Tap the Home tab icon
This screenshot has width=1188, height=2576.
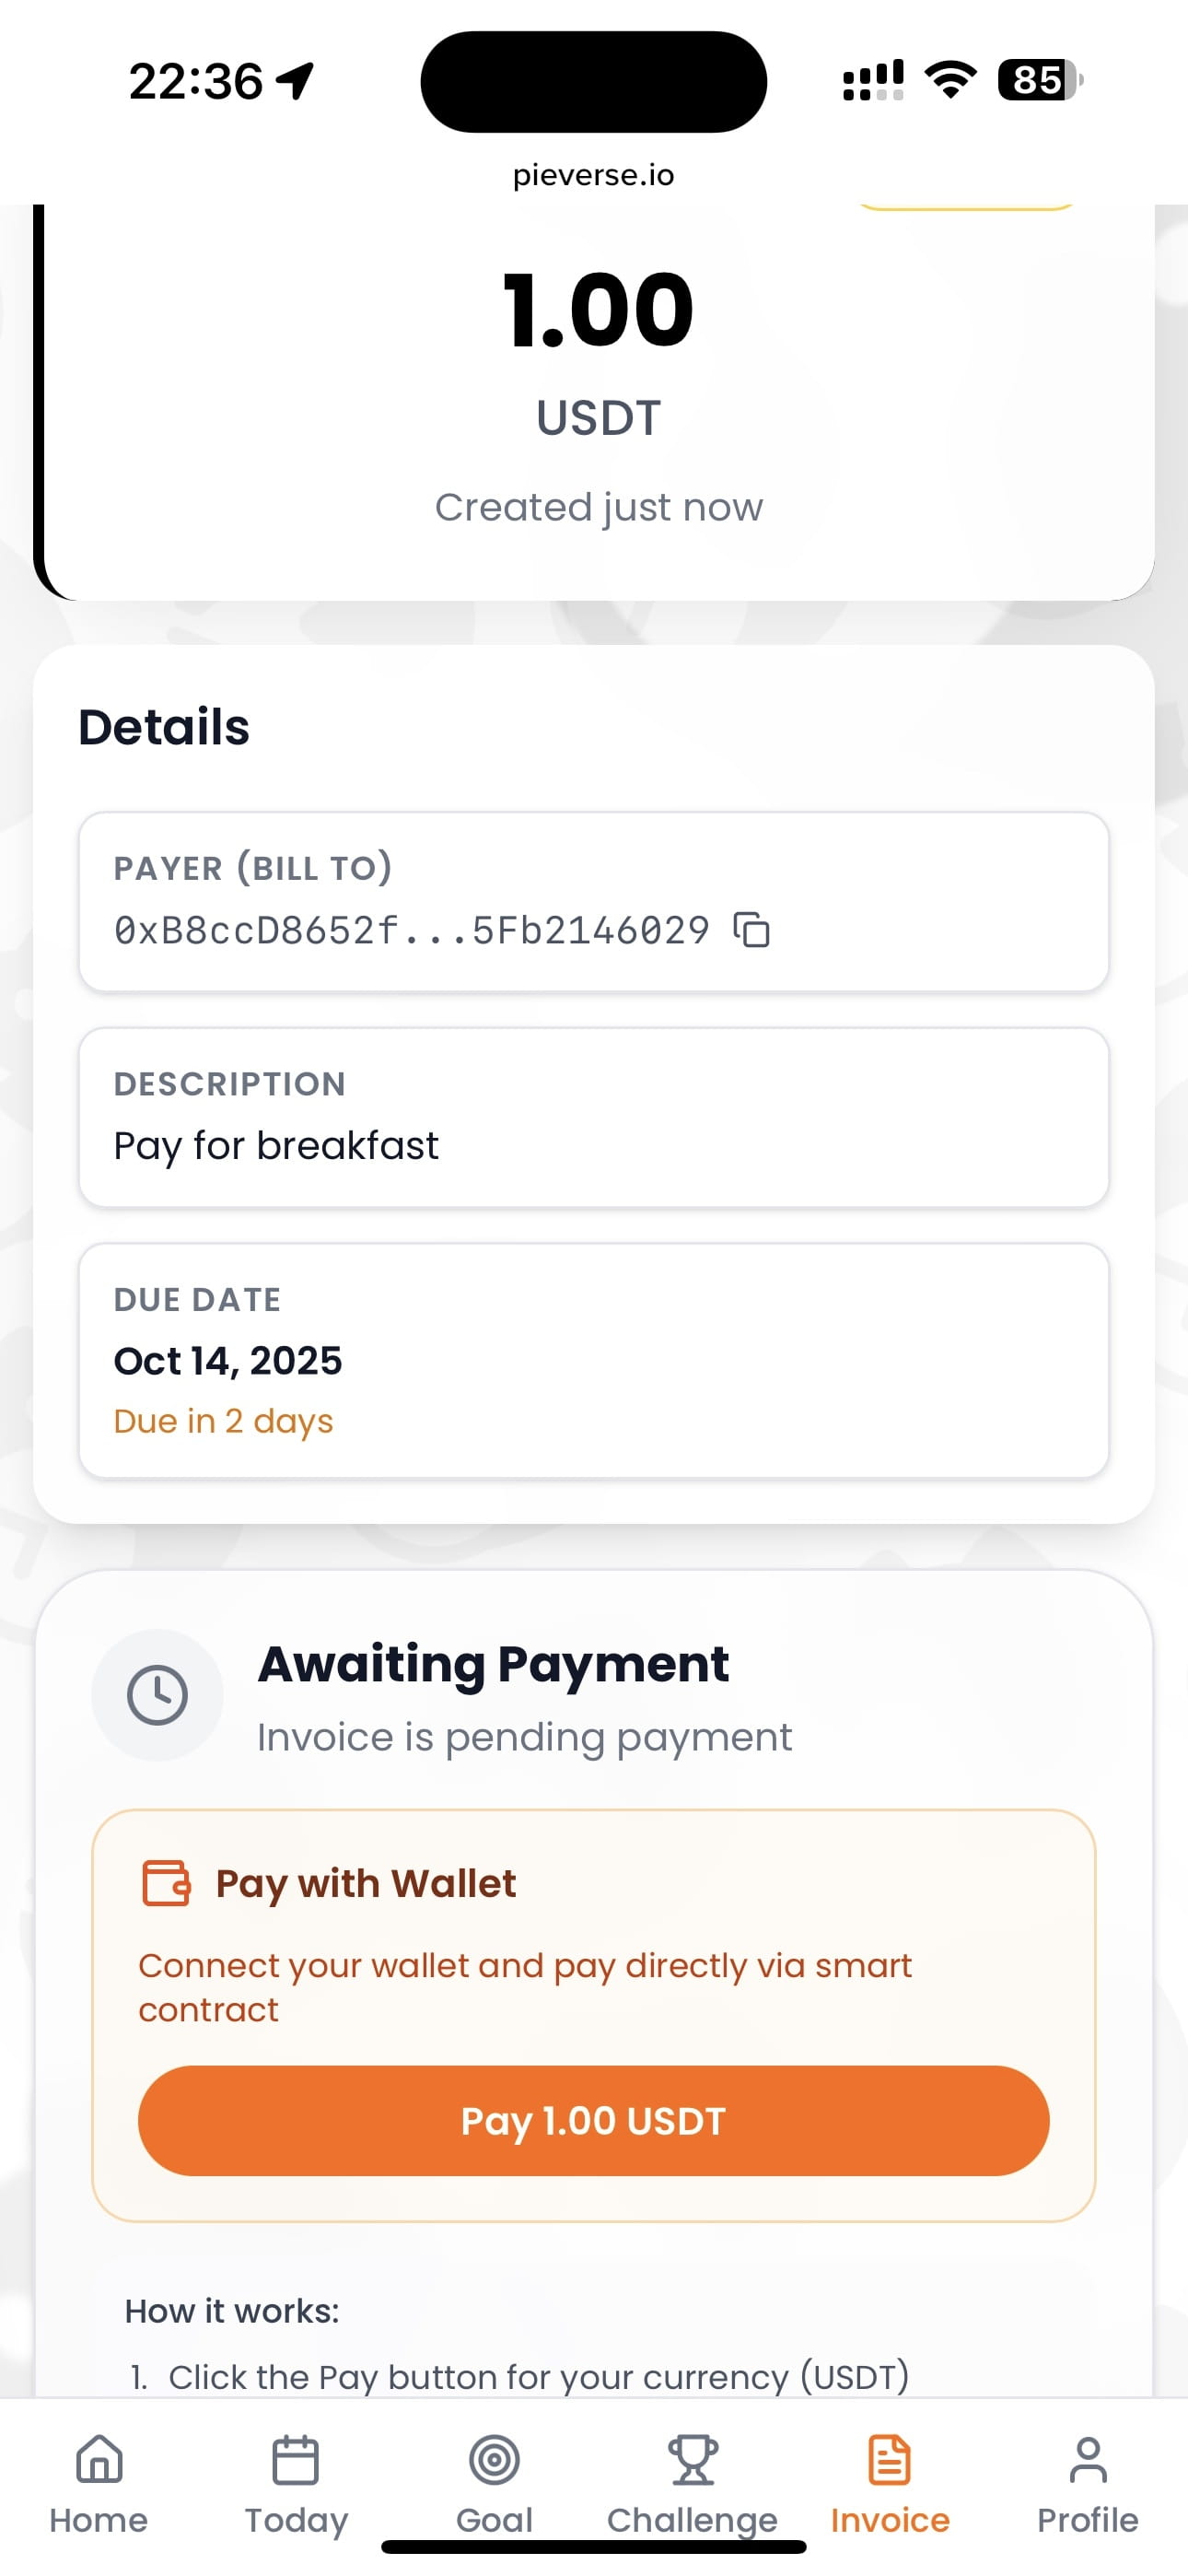pyautogui.click(x=99, y=2459)
